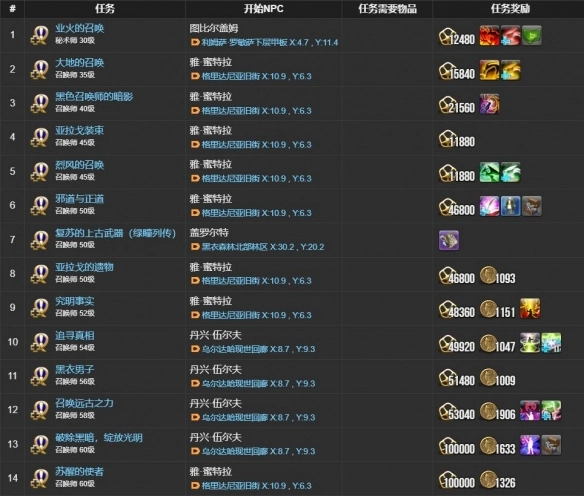Click the quest marker icon for row 4
The width and height of the screenshot is (584, 496).
coord(39,137)
